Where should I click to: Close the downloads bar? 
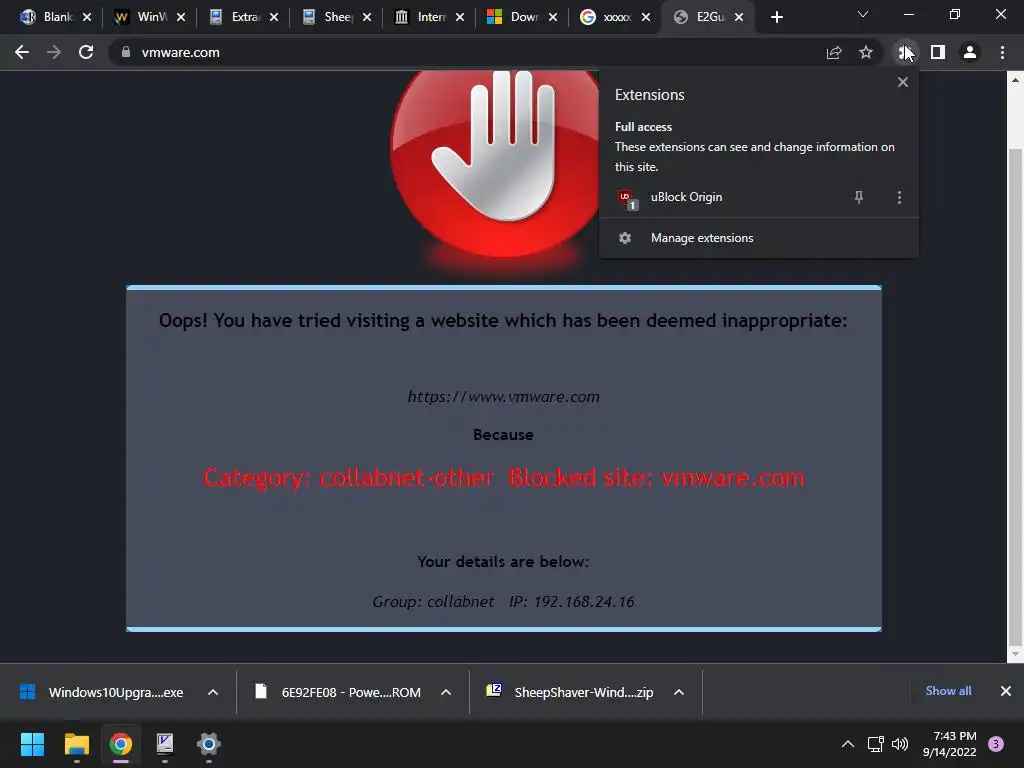tap(1006, 691)
